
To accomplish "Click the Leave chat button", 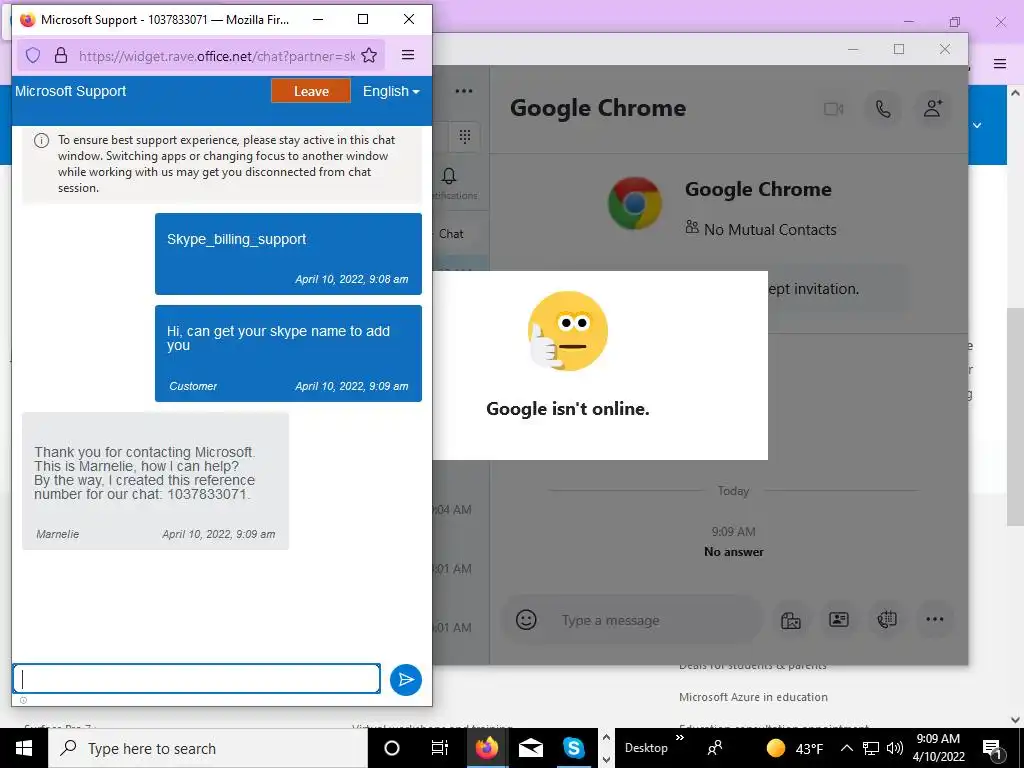I will point(311,91).
